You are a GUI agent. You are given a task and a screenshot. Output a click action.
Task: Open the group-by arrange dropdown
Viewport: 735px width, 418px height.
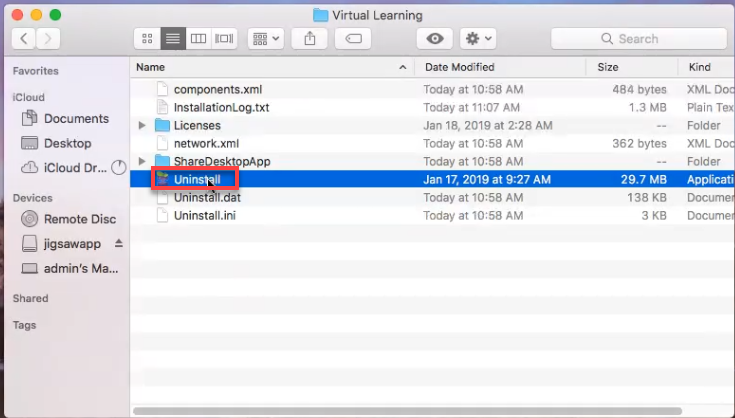coord(267,38)
